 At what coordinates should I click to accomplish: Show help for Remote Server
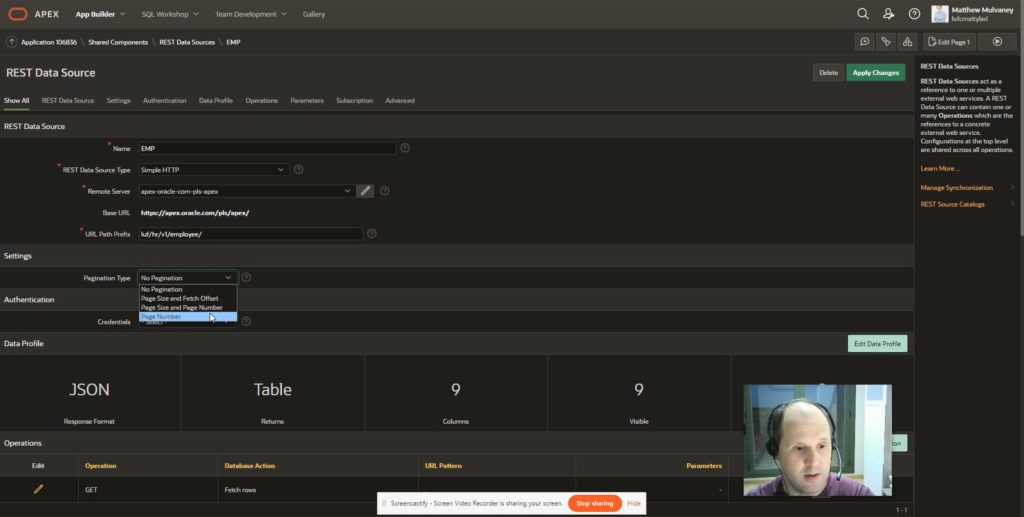tap(385, 191)
